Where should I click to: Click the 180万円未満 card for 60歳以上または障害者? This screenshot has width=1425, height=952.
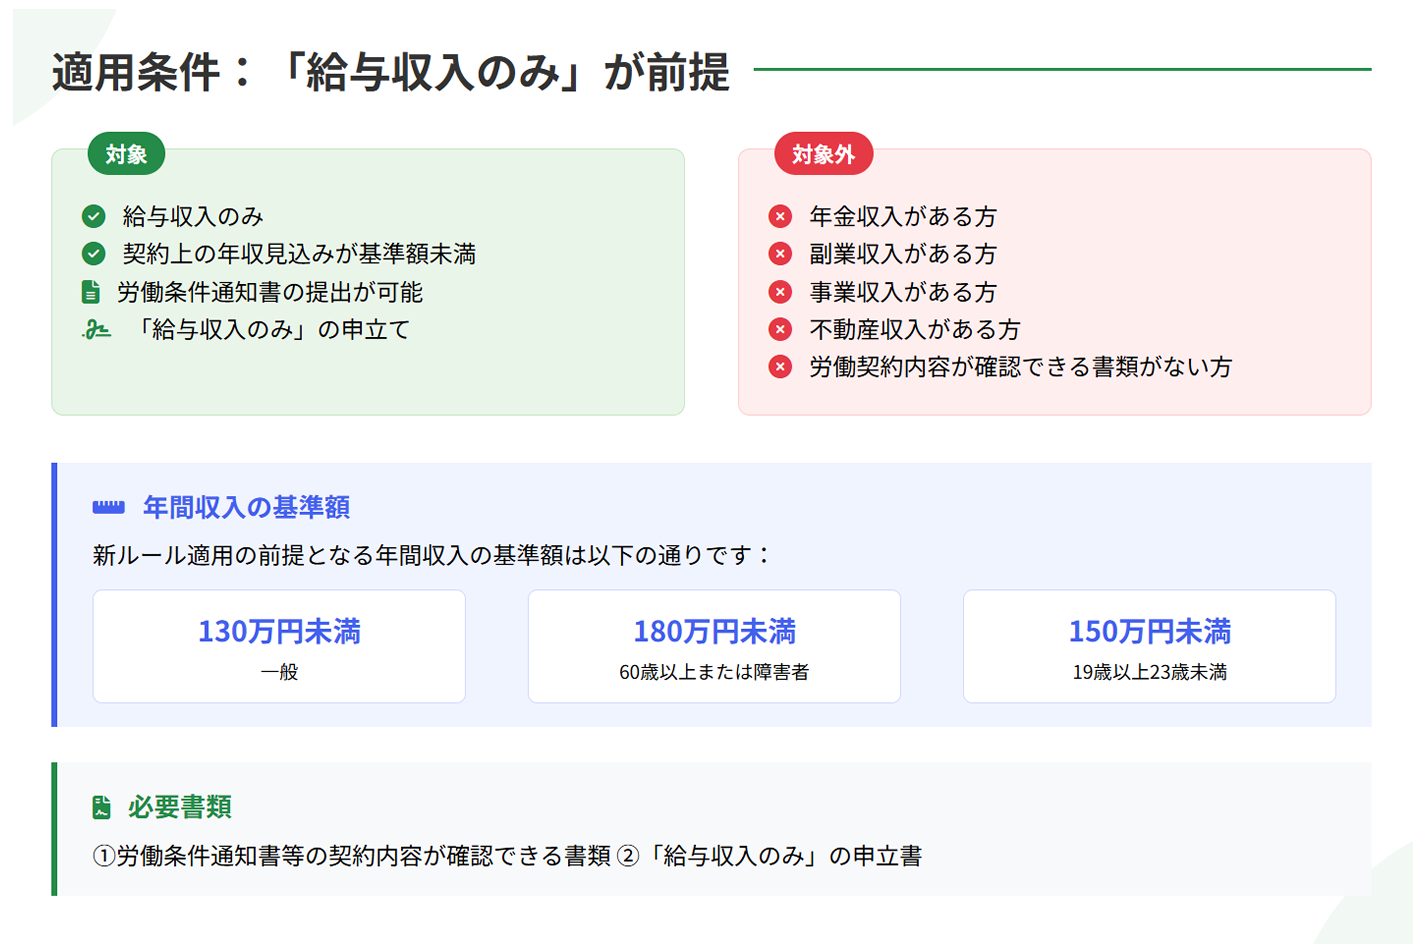pyautogui.click(x=714, y=647)
